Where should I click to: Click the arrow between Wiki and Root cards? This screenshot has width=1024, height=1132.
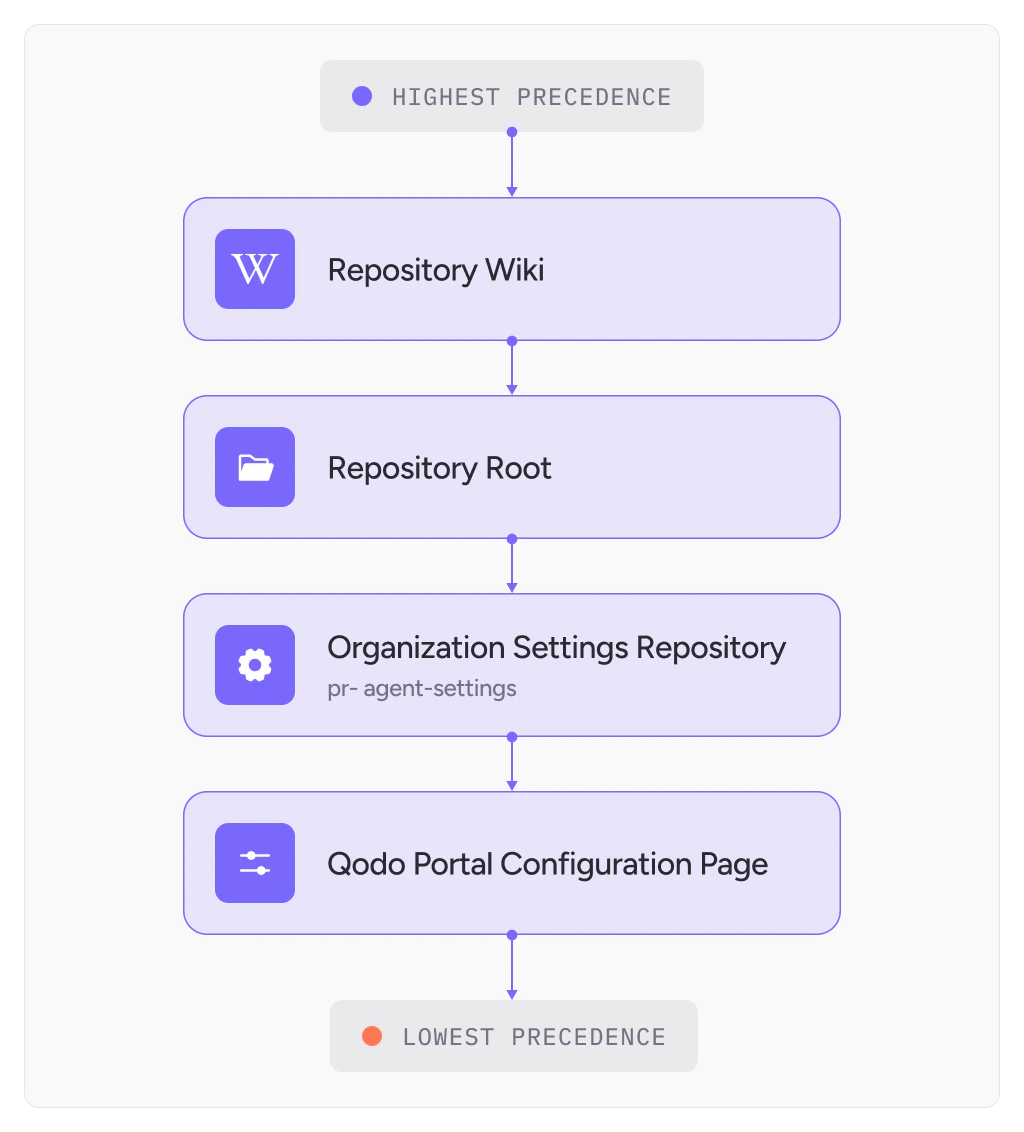tap(512, 370)
